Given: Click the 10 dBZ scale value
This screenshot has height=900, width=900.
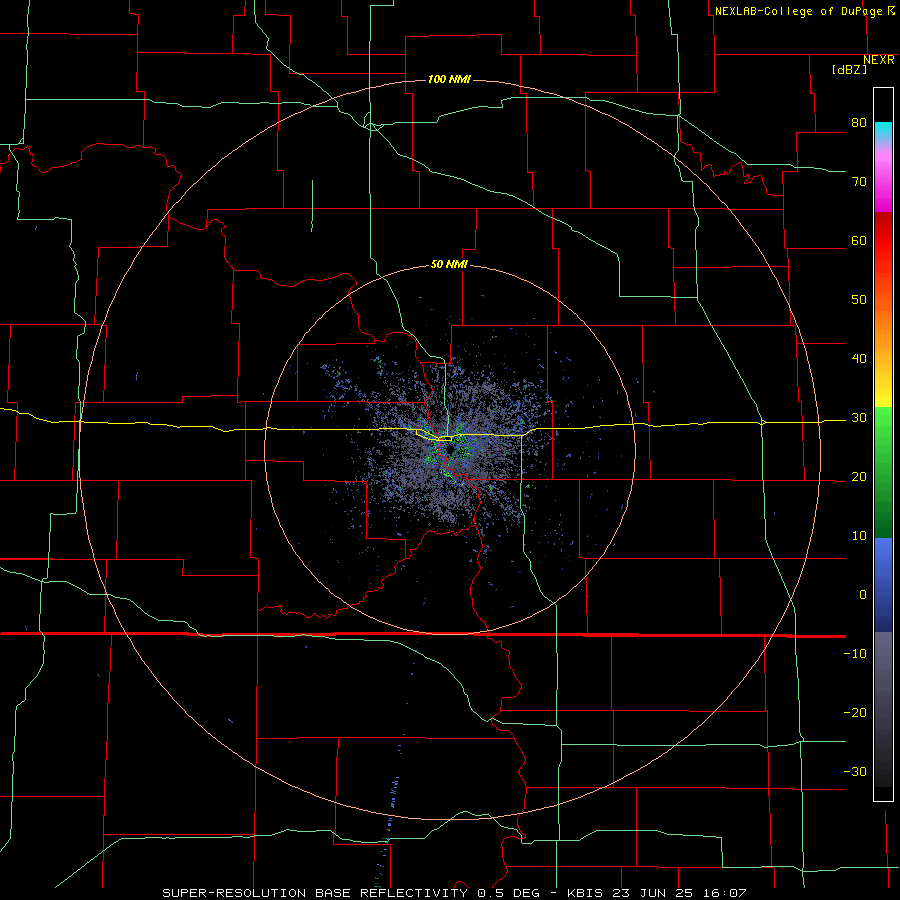Looking at the screenshot, I should click(859, 536).
